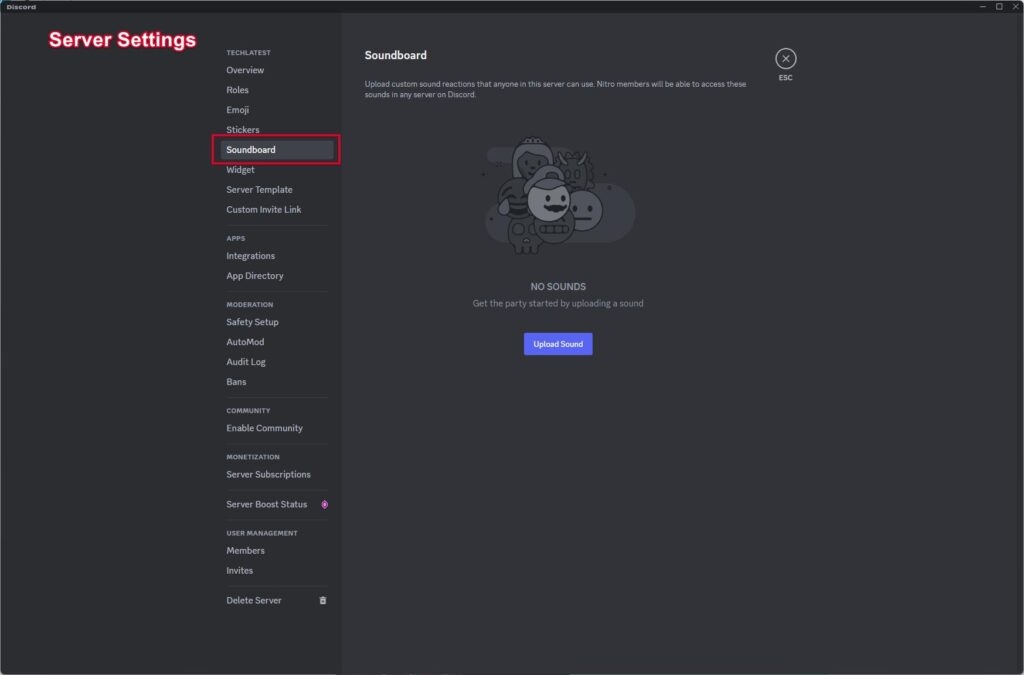Viewport: 1024px width, 675px height.
Task: Click the Upload Sound button
Action: [x=558, y=344]
